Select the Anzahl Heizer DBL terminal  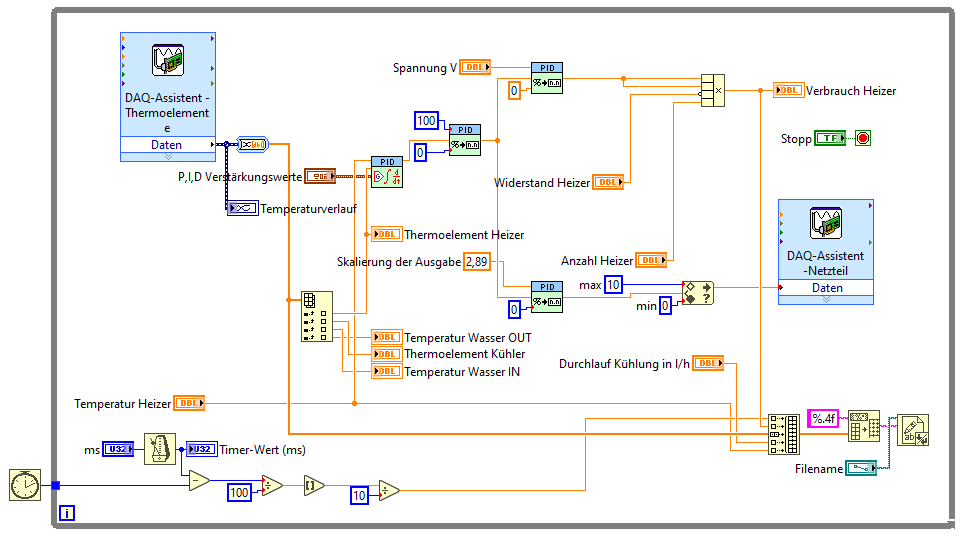coord(651,260)
